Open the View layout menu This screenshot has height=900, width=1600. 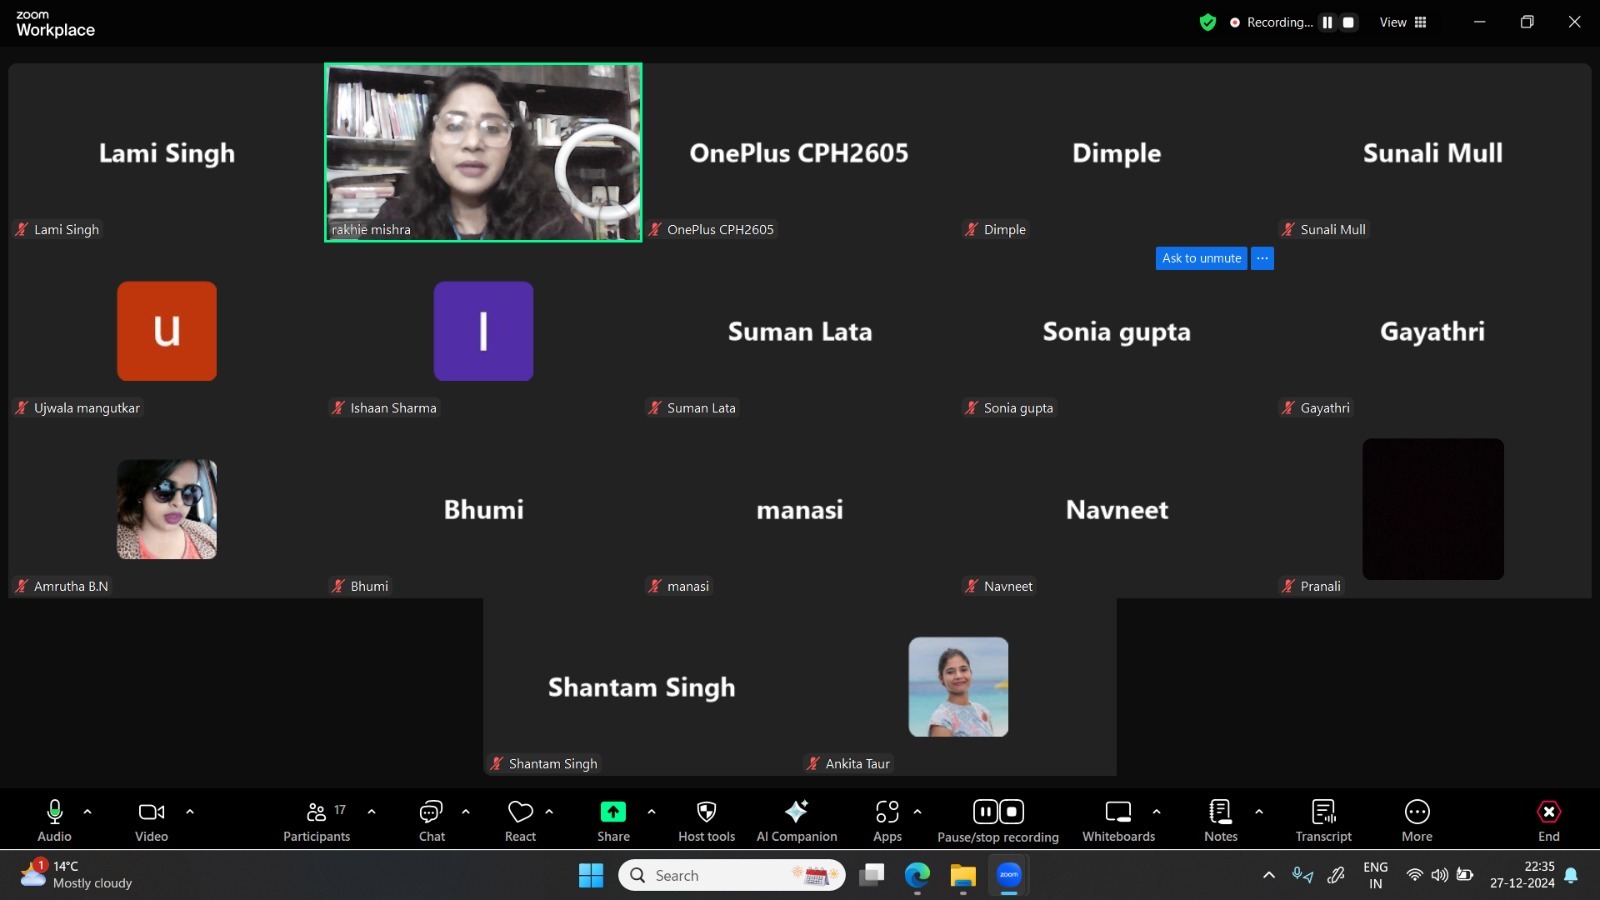(x=1403, y=22)
